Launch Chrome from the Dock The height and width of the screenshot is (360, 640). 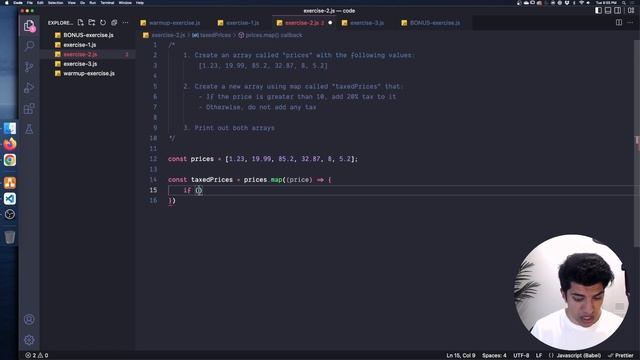10,160
